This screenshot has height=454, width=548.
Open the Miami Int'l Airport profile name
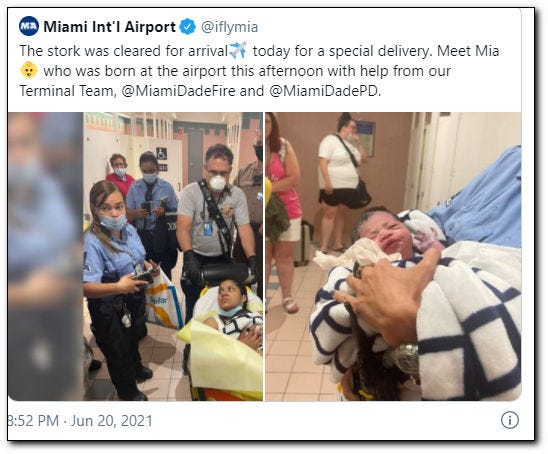coord(109,27)
